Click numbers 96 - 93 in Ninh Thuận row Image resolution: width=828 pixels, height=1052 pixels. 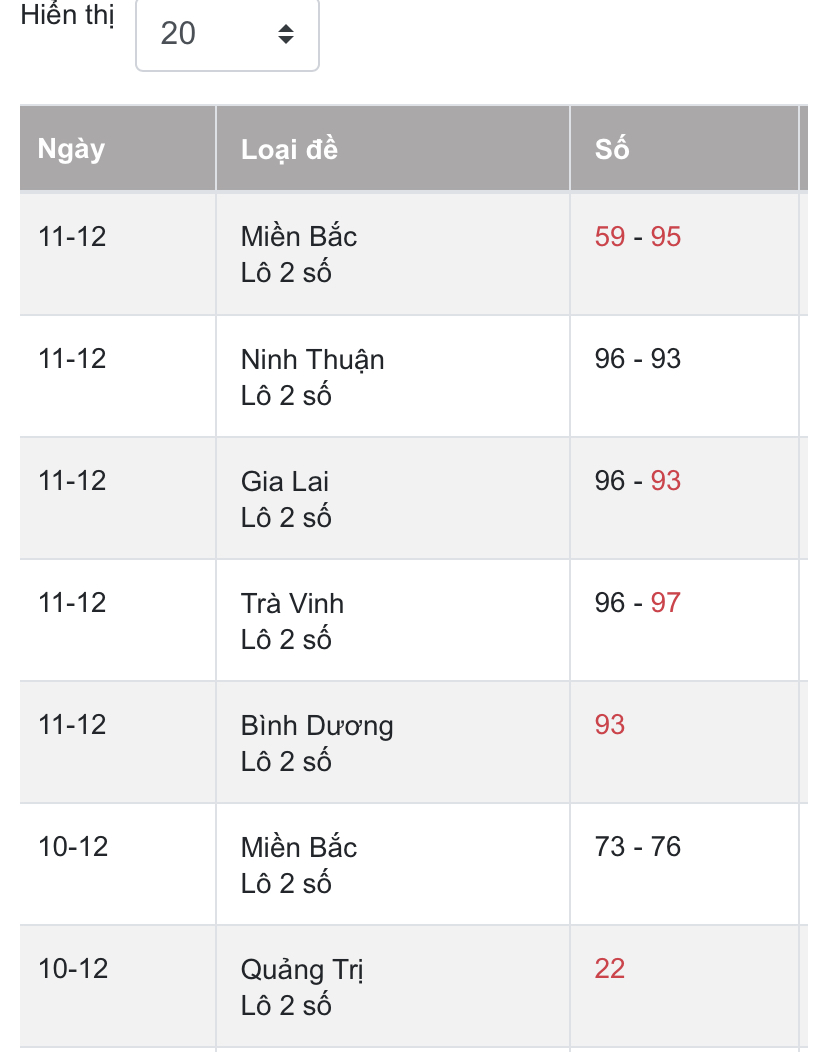point(637,359)
